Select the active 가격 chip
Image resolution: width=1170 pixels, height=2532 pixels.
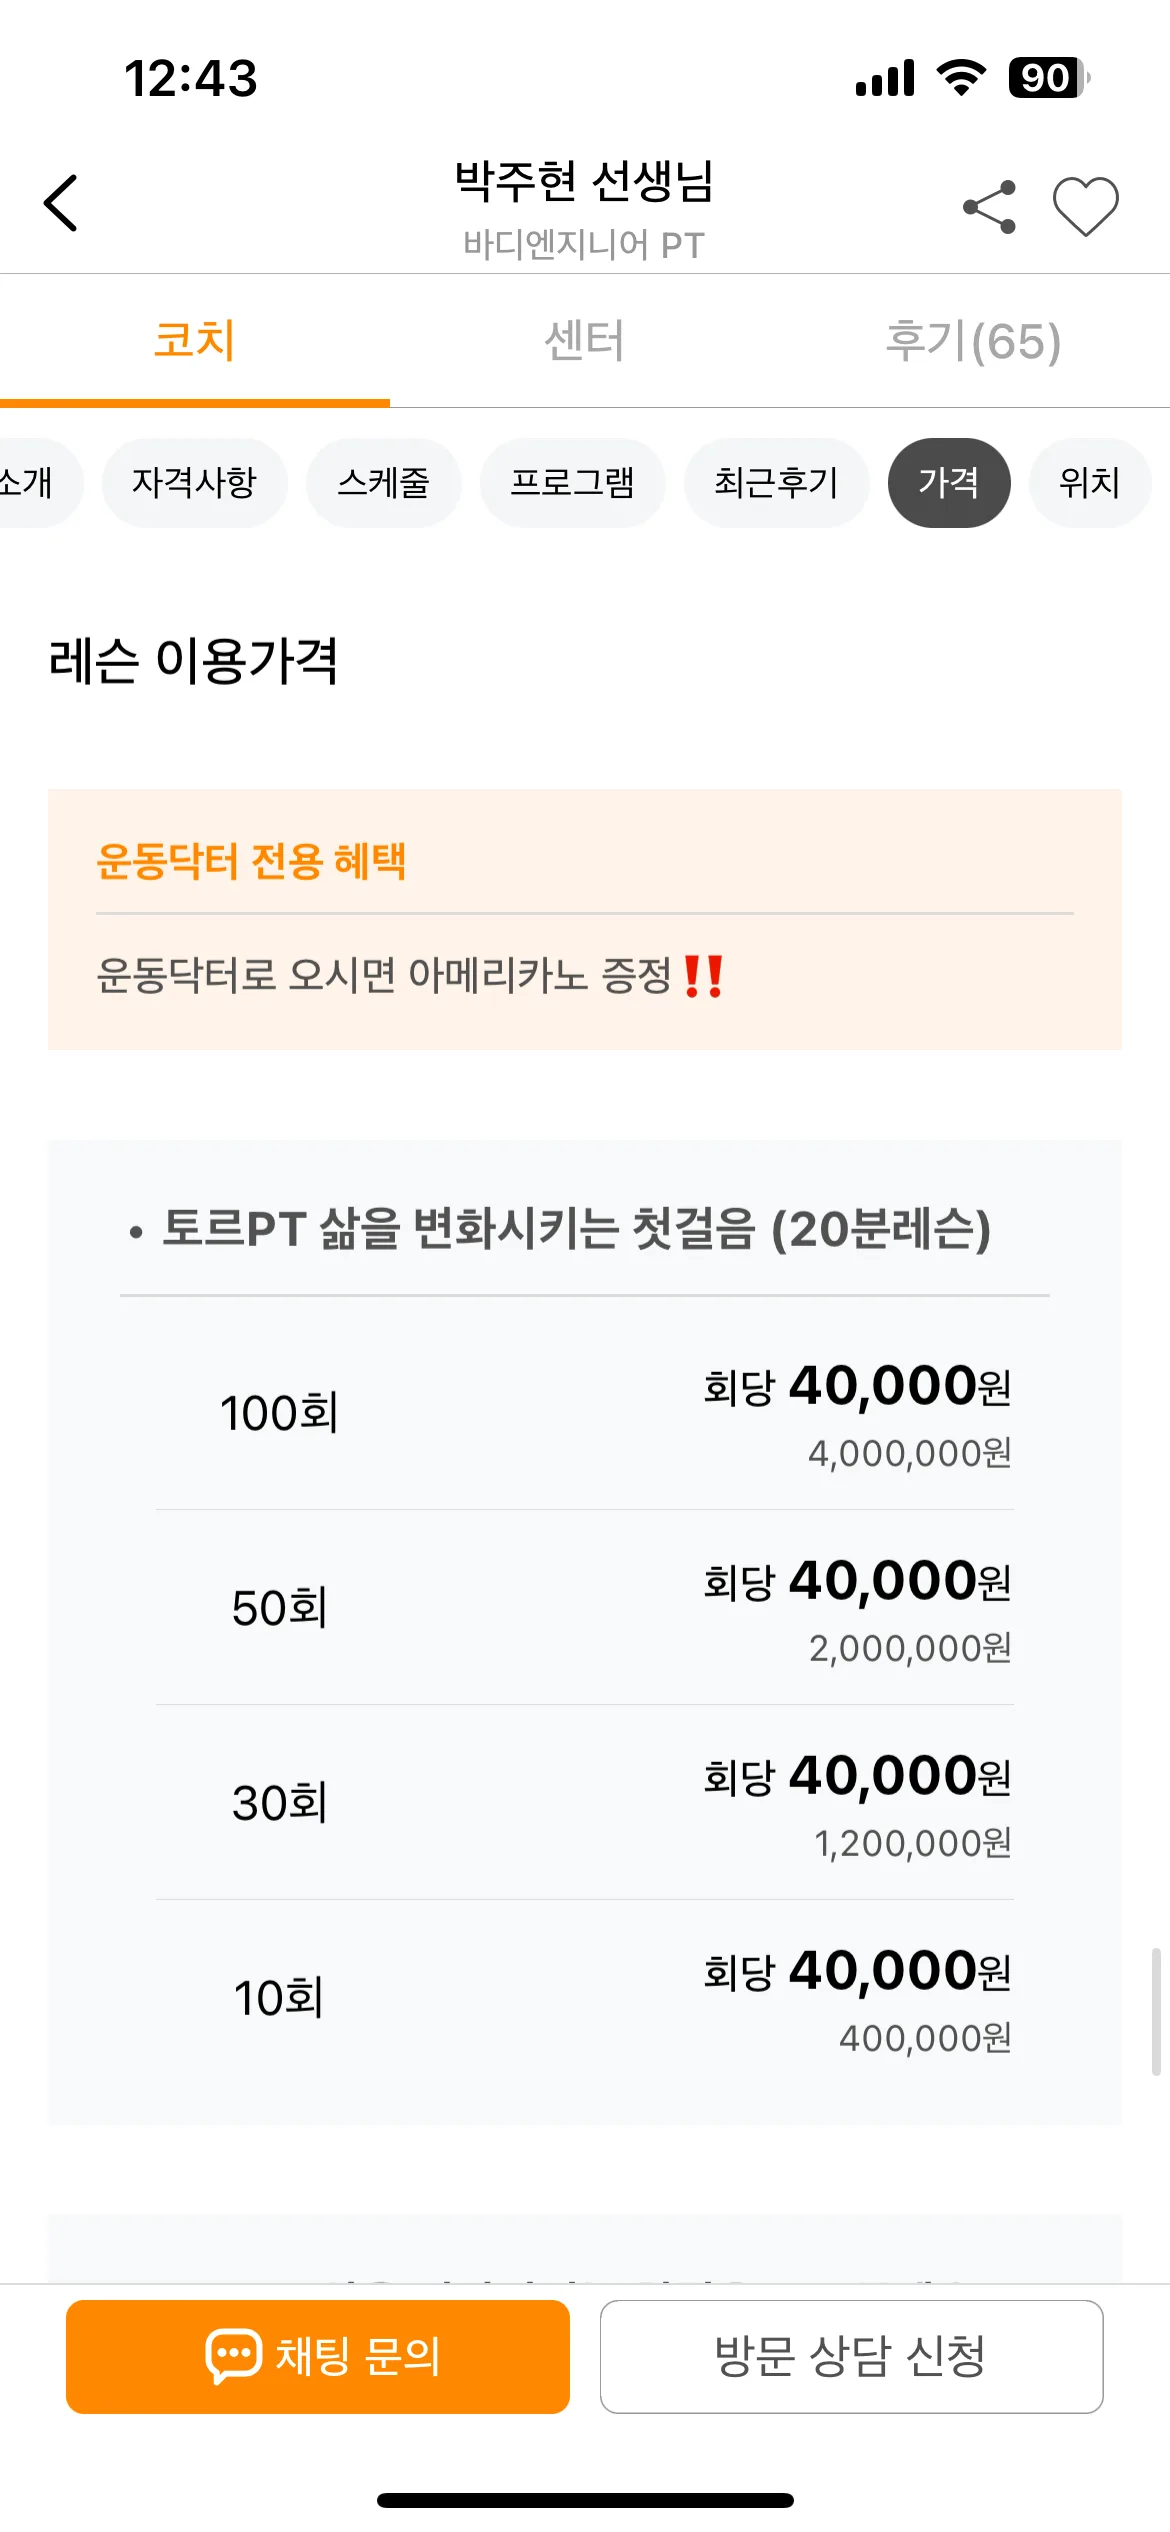tap(949, 483)
